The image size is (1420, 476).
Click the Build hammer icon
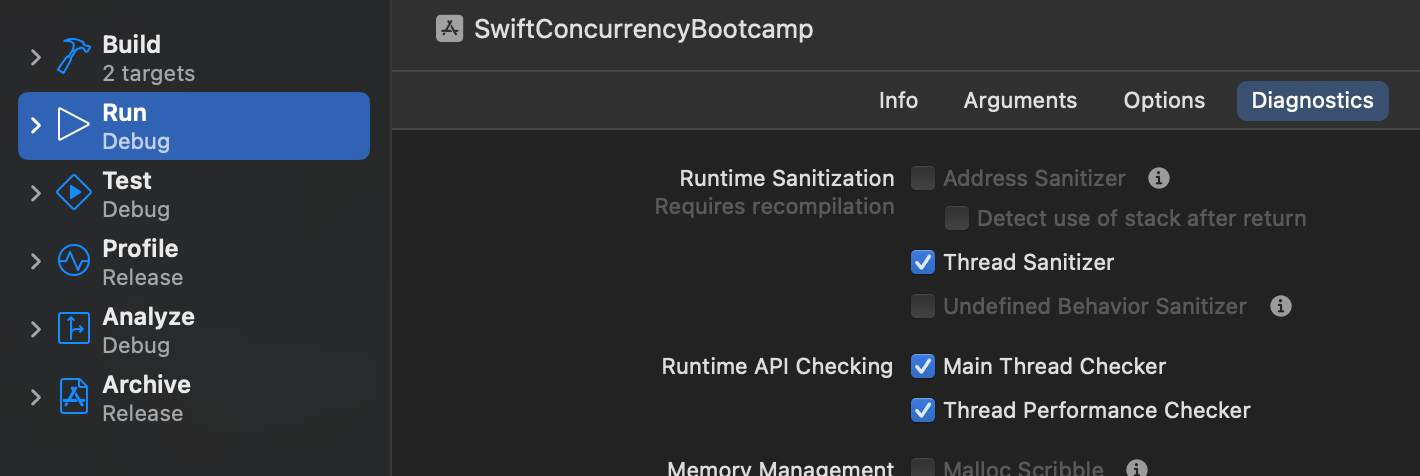coord(74,57)
